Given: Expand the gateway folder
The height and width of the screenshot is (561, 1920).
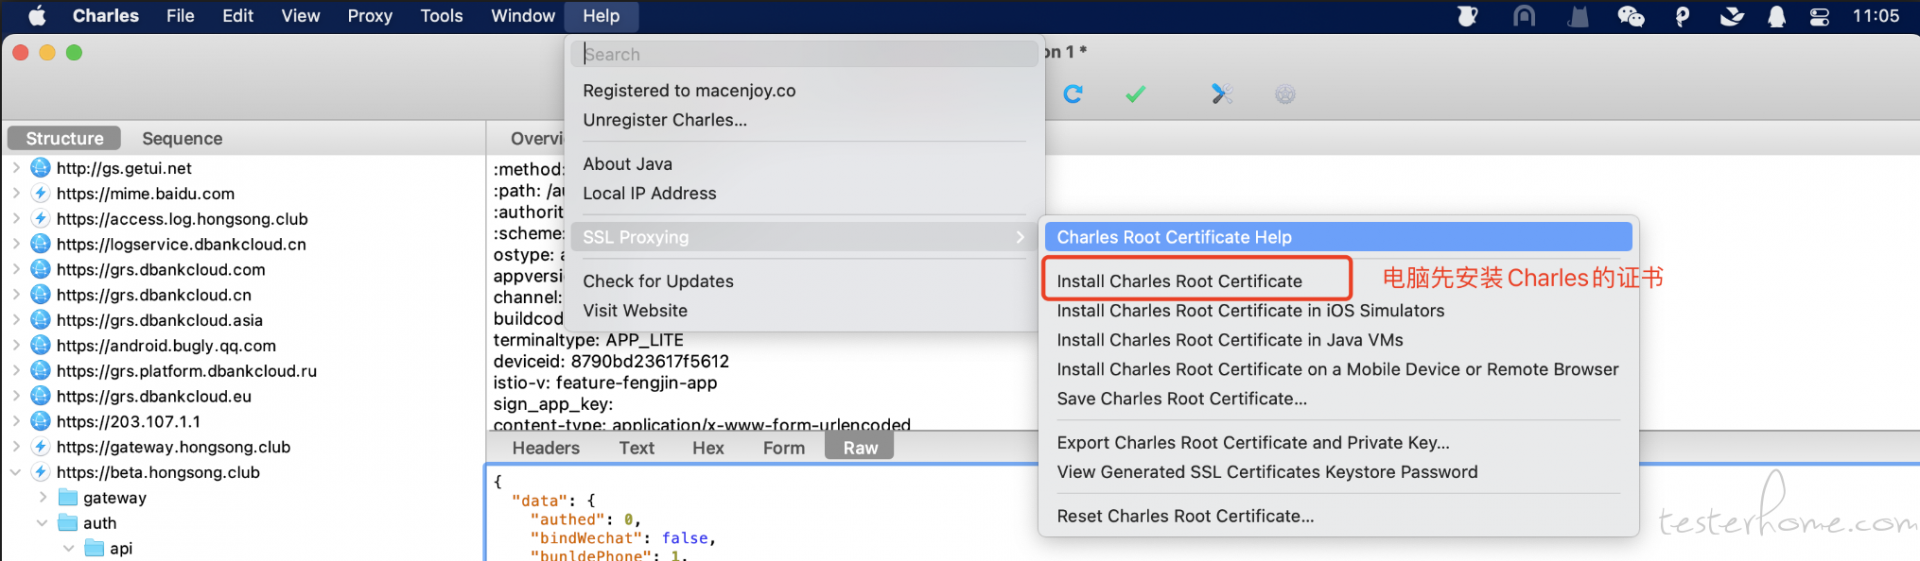Looking at the screenshot, I should [42, 497].
